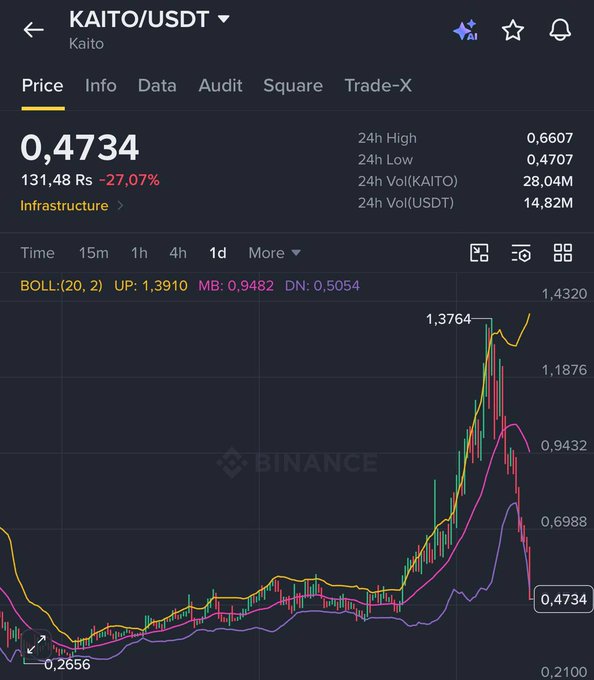
Task: Select the 1d chart interval
Action: click(x=218, y=253)
